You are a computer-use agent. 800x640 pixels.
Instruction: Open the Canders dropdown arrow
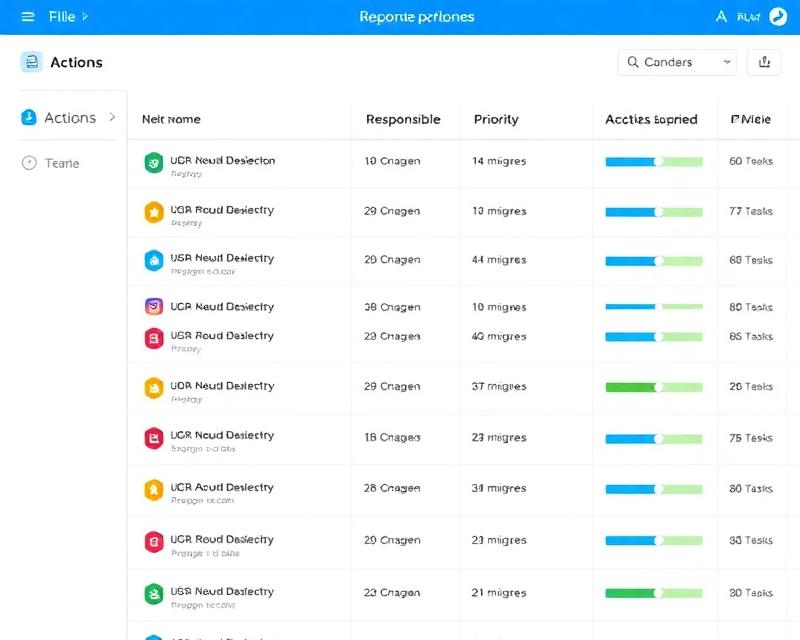(727, 62)
